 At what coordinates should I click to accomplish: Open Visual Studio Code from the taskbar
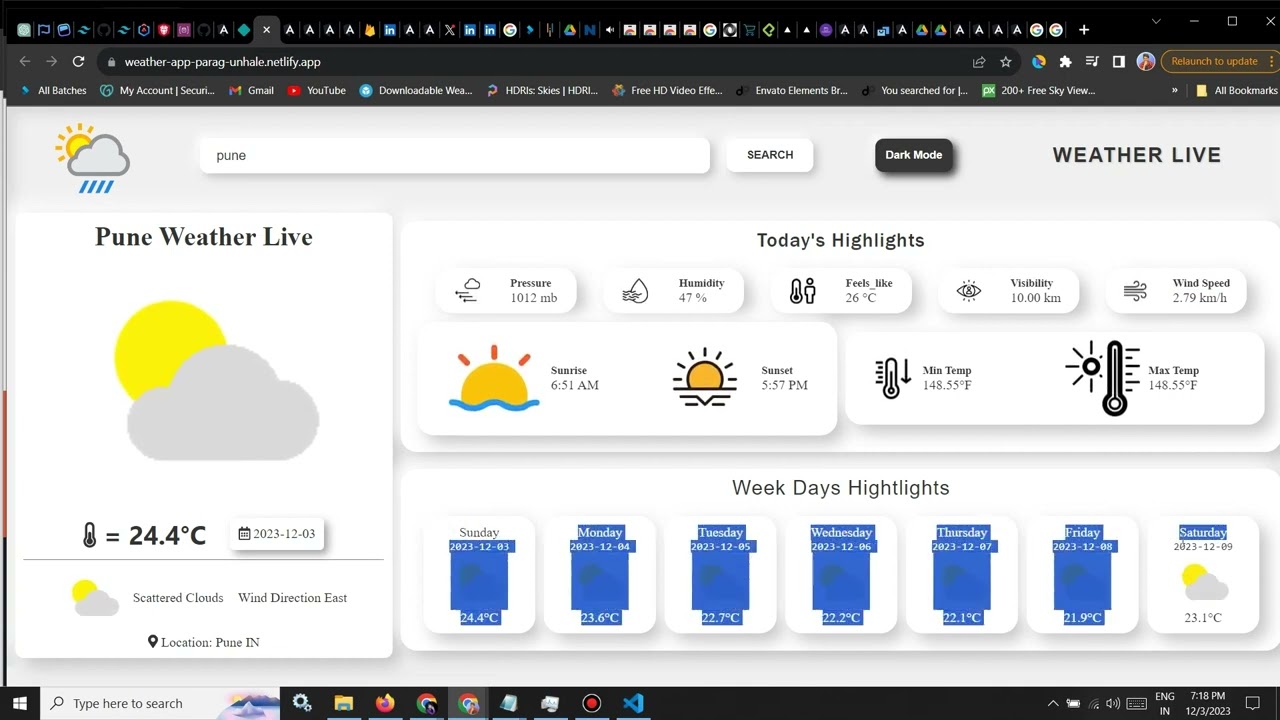[633, 703]
